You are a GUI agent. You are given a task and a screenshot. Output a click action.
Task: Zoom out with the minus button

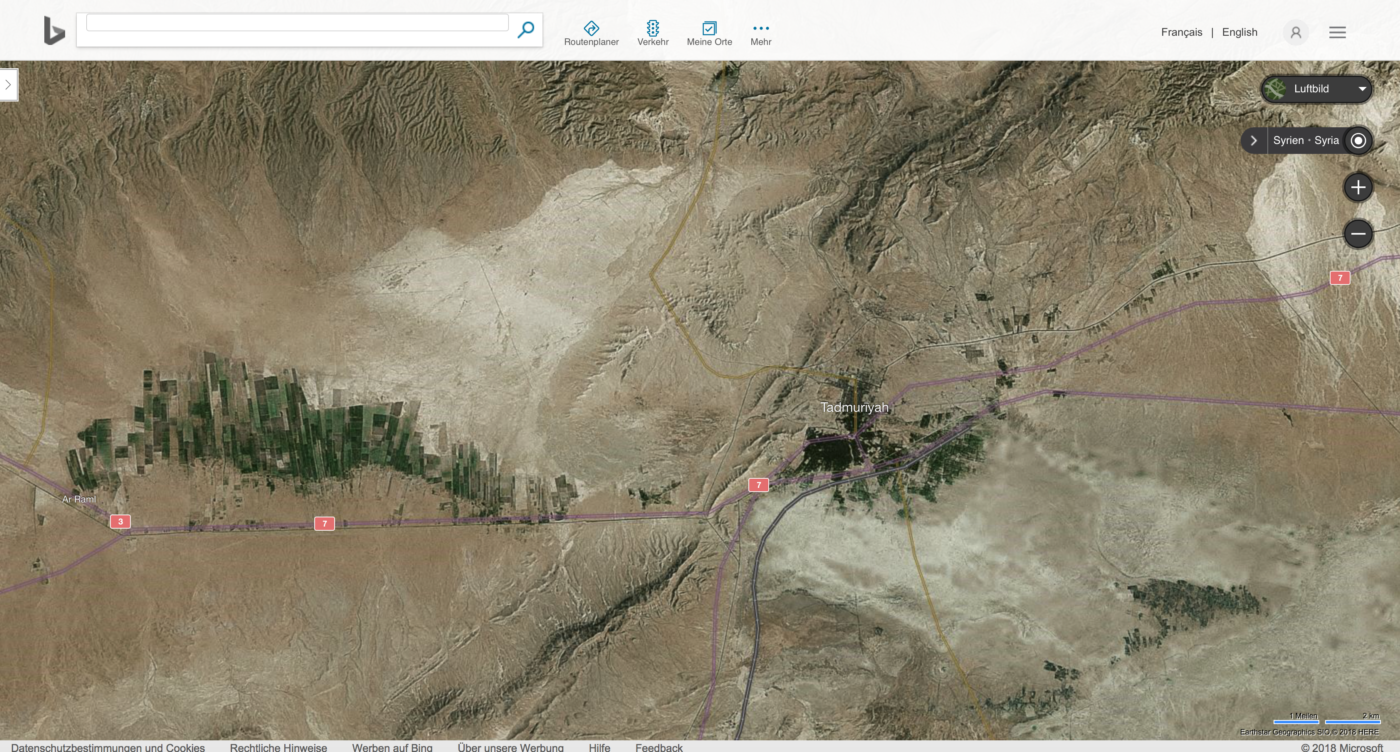(1357, 235)
